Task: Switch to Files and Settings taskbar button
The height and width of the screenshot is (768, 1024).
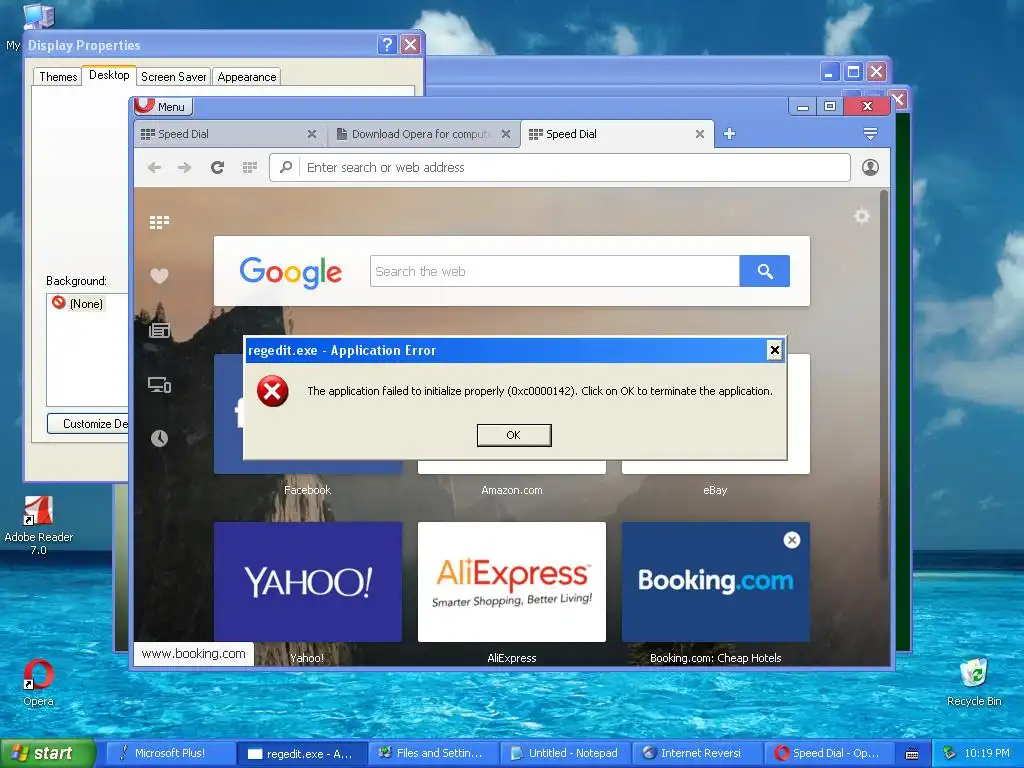Action: tap(434, 753)
